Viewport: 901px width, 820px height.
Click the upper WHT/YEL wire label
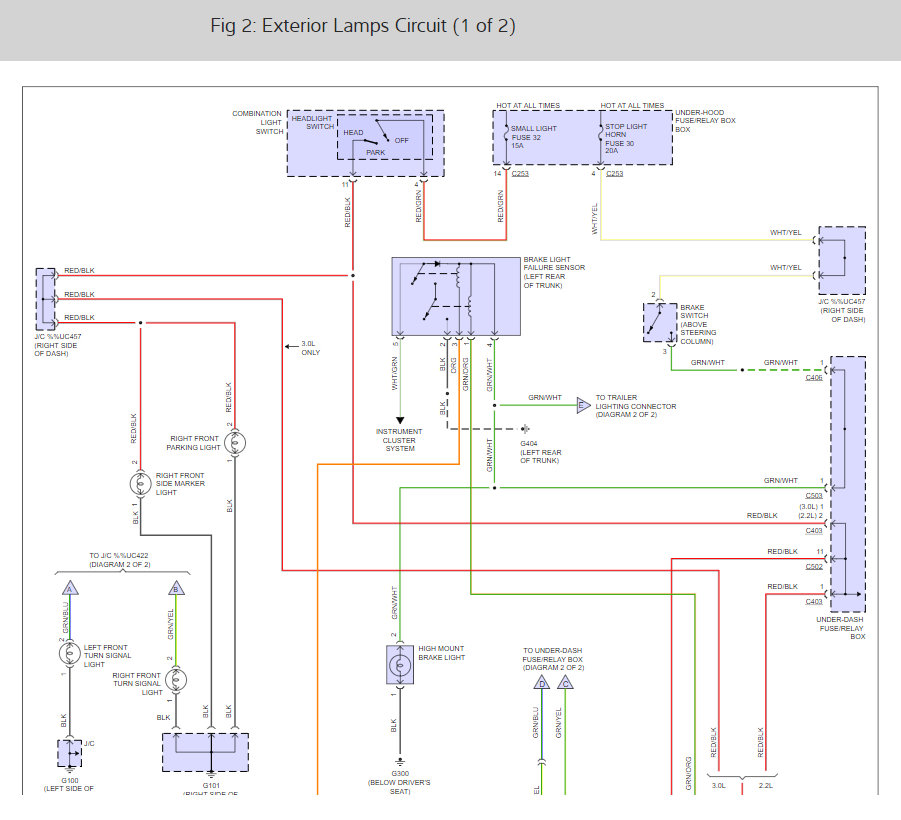[x=786, y=232]
